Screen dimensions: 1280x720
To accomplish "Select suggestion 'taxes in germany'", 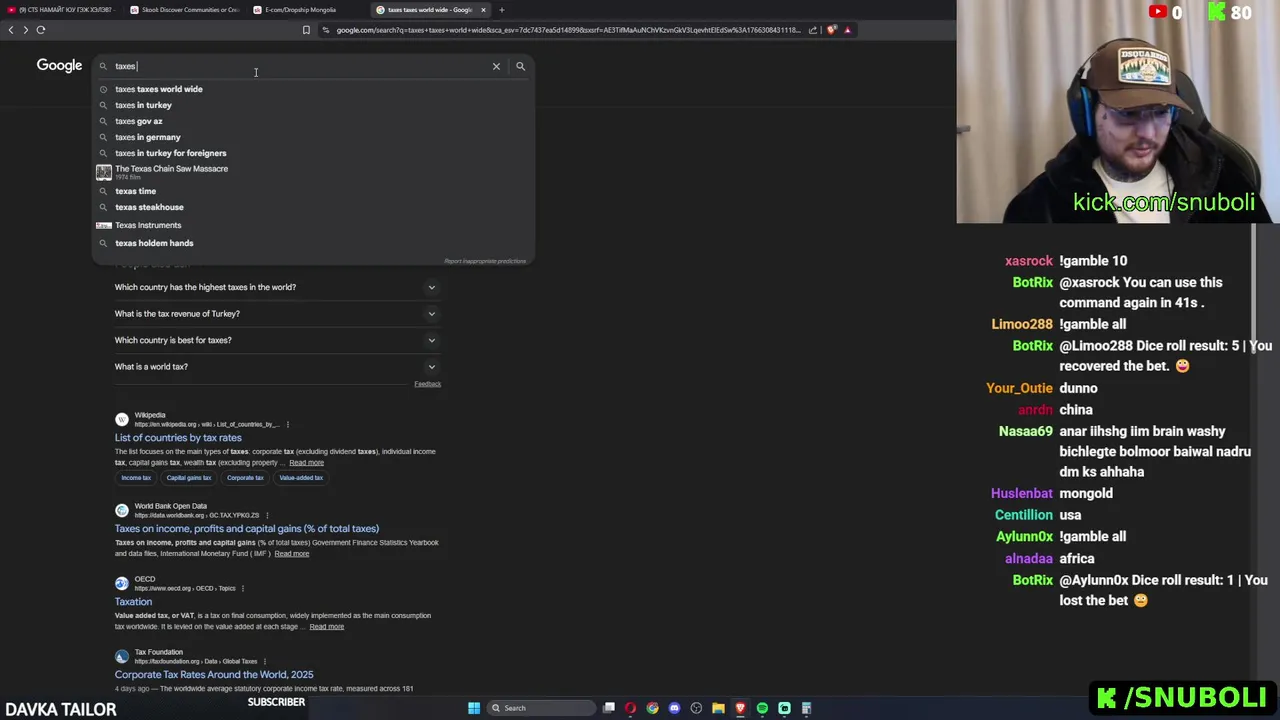I will (312, 137).
